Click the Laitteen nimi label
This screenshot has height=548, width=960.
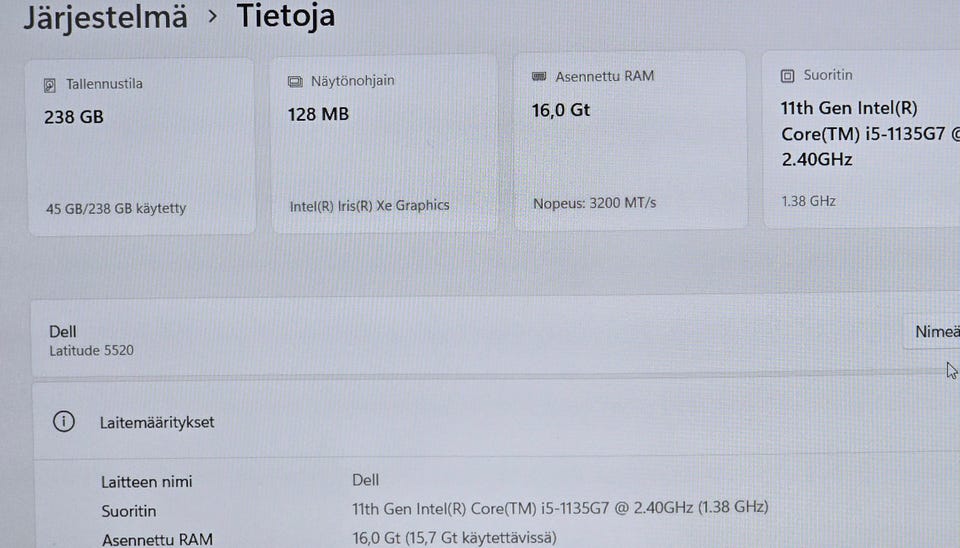146,481
